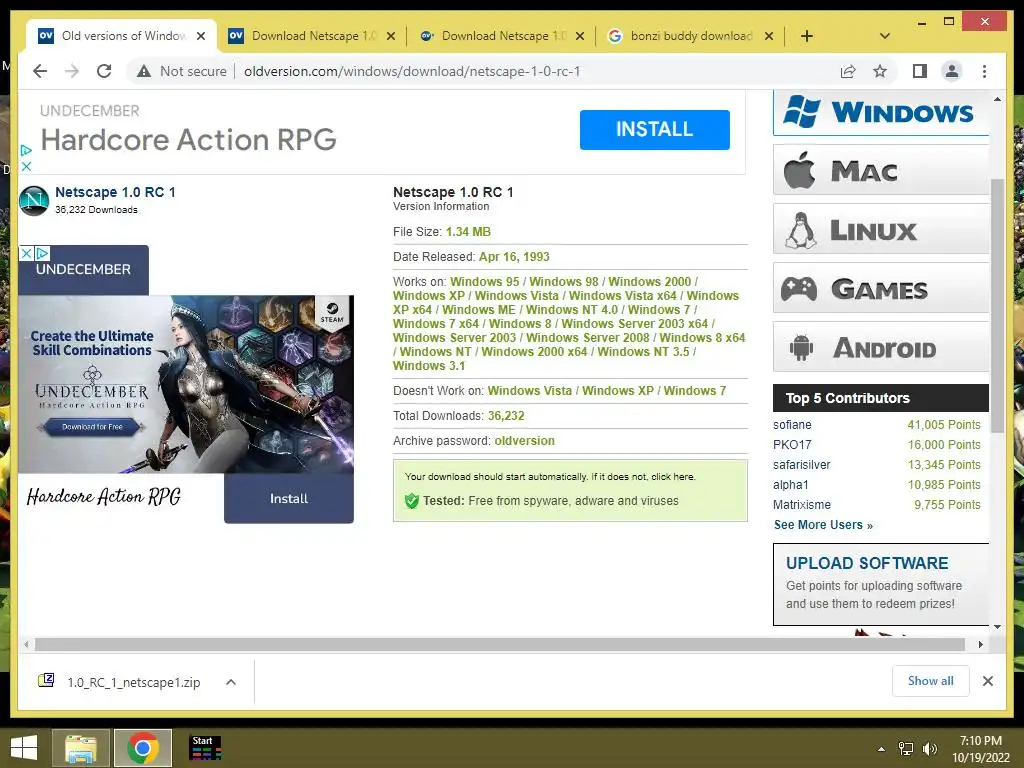Open the Mac category in sidebar
The width and height of the screenshot is (1024, 768).
pyautogui.click(x=880, y=170)
